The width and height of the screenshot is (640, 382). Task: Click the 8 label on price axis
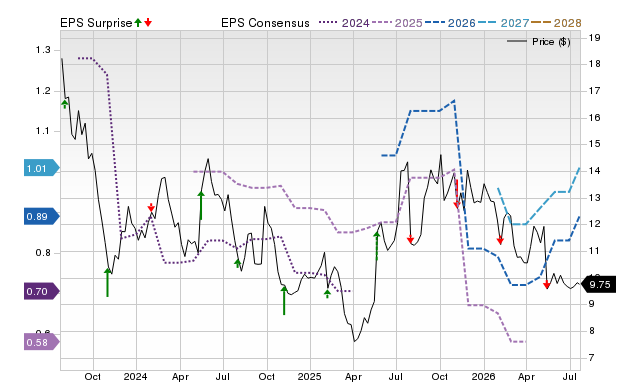591,331
